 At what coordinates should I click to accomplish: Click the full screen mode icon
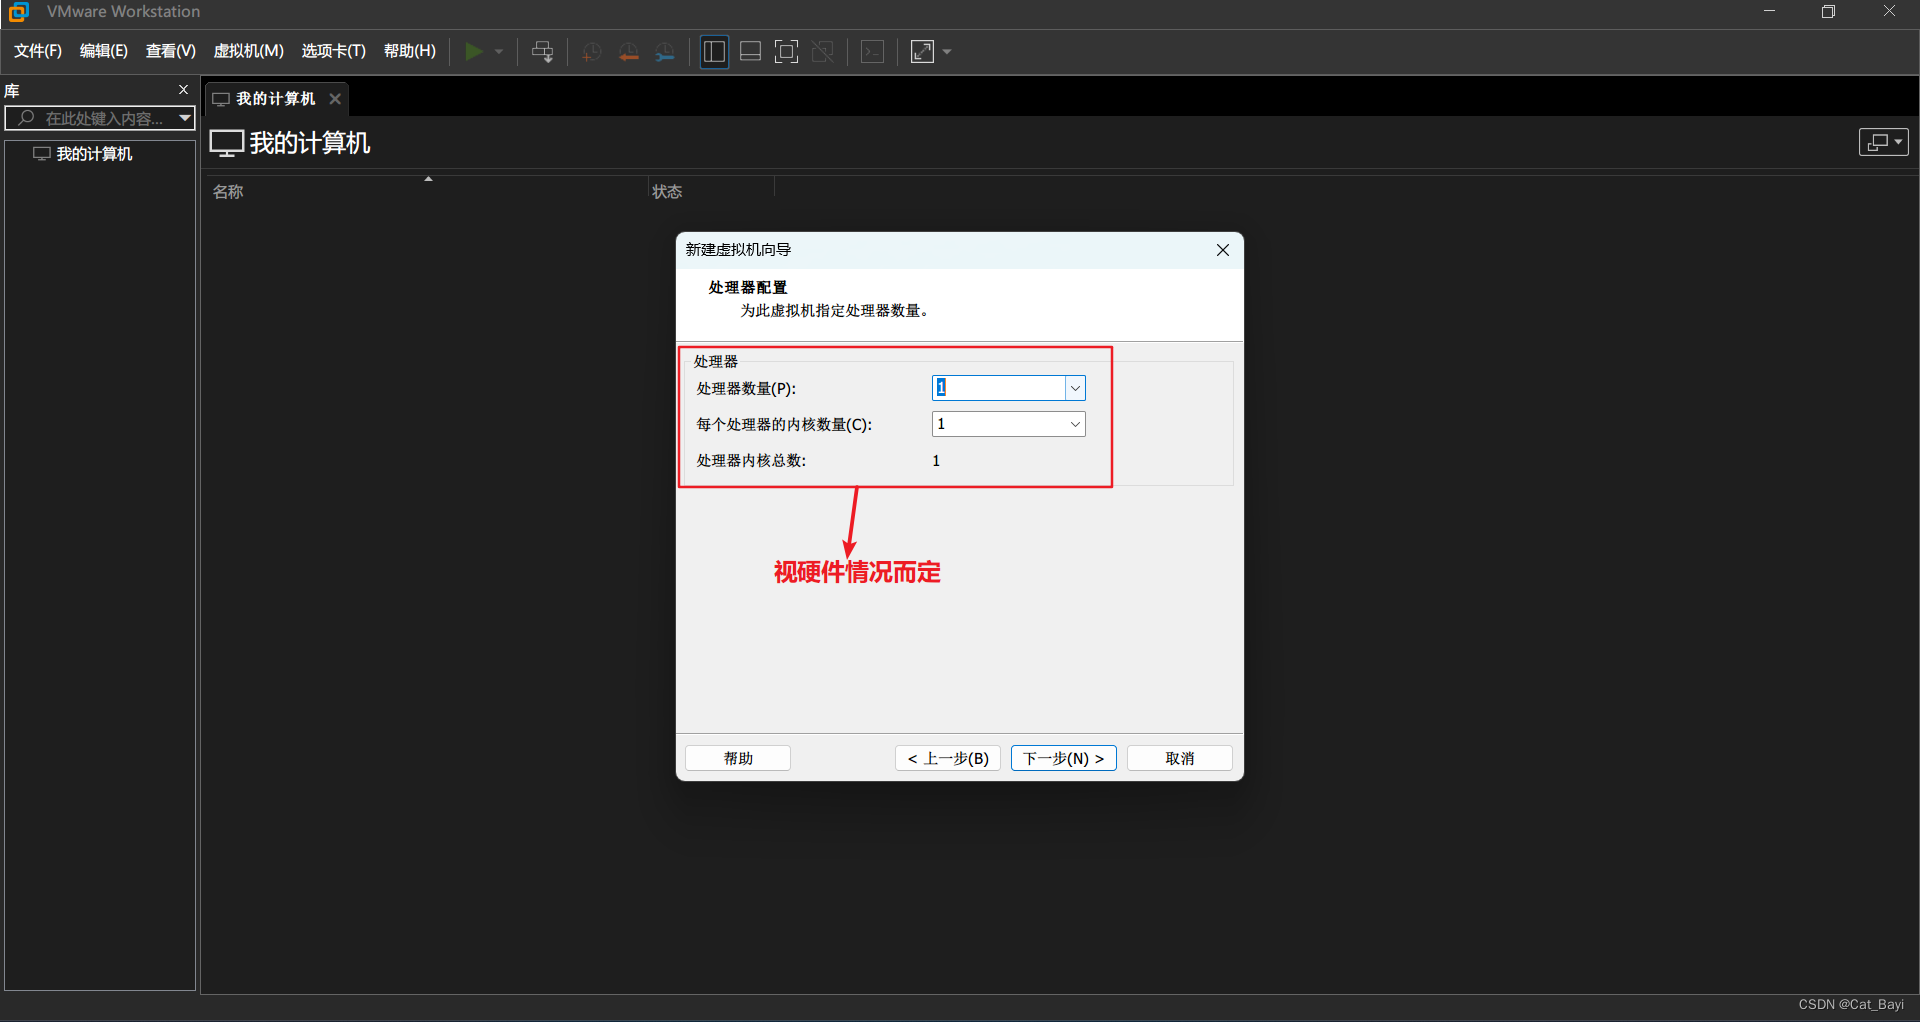[x=787, y=51]
